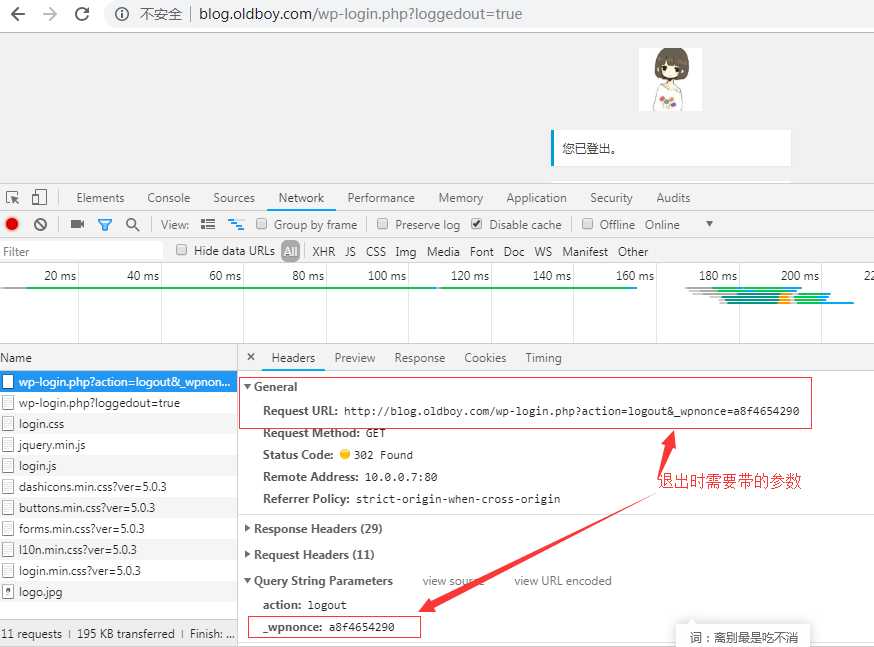The width and height of the screenshot is (874, 647).
Task: Switch to the Console tab
Action: click(x=168, y=198)
